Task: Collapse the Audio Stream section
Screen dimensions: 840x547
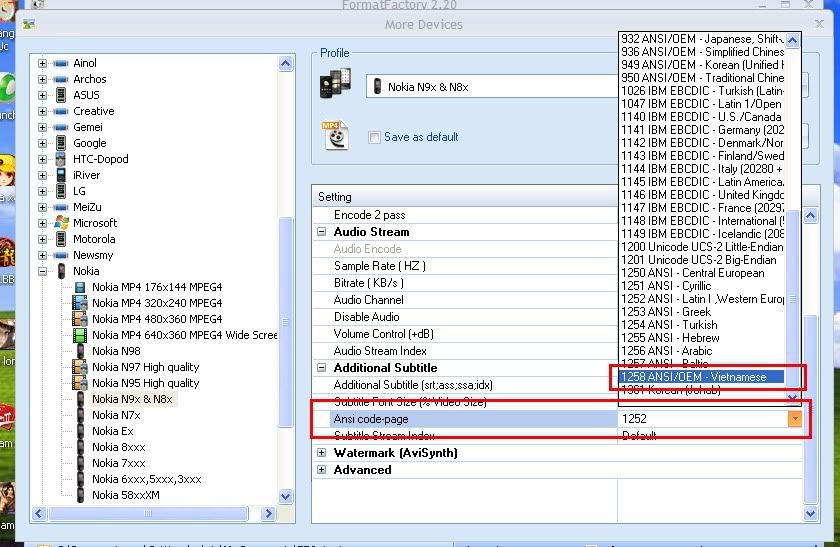Action: (321, 232)
